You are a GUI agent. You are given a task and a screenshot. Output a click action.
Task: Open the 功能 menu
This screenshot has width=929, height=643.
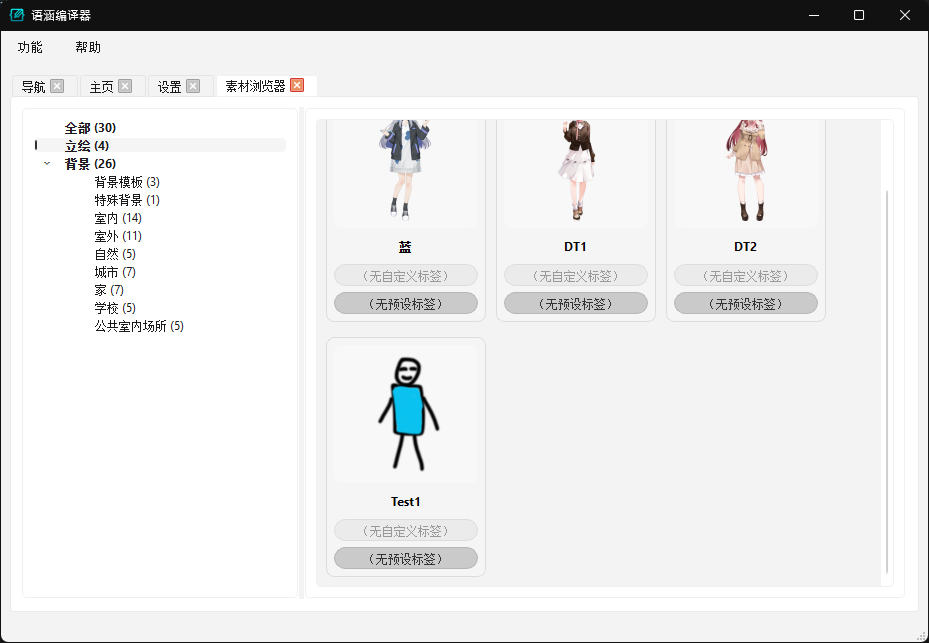[x=30, y=47]
